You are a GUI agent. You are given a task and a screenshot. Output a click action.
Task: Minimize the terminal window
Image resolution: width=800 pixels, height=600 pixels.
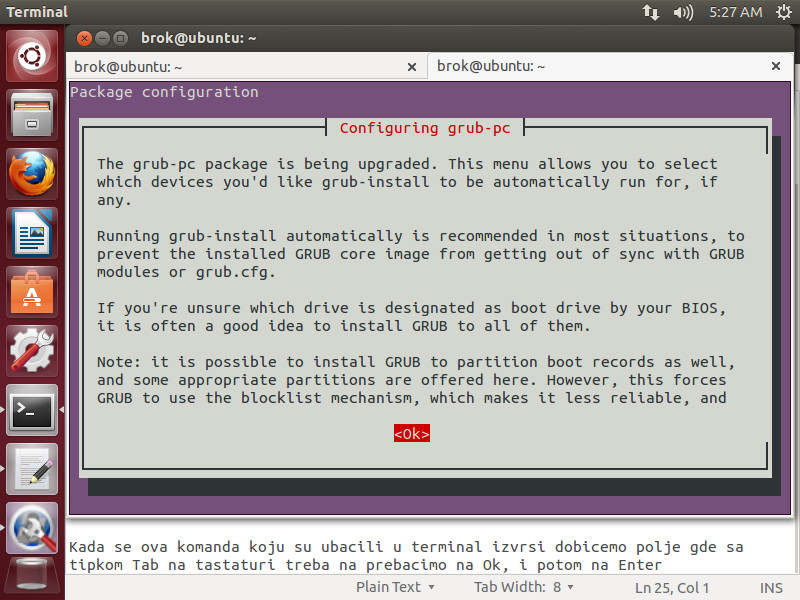pyautogui.click(x=103, y=38)
